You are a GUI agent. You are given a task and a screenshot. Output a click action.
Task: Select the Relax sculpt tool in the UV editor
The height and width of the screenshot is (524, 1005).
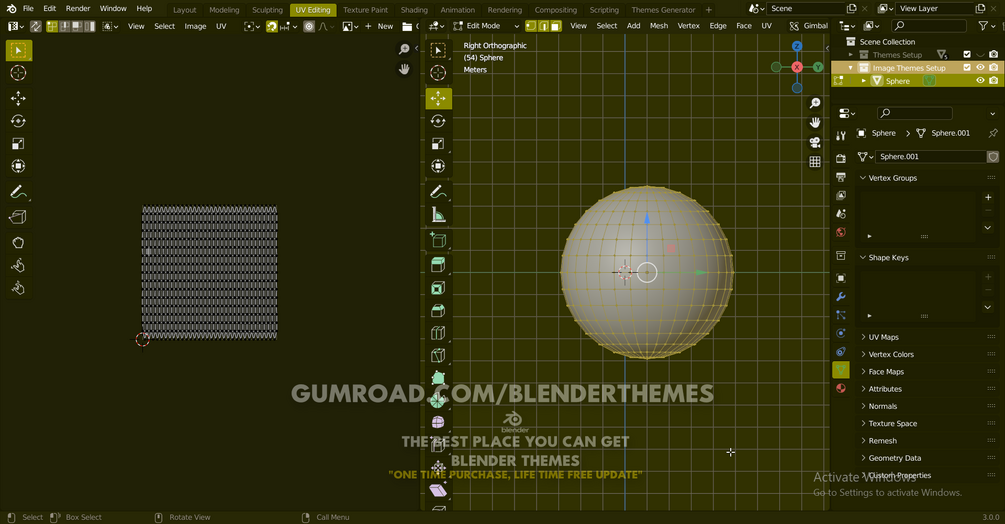(x=18, y=265)
